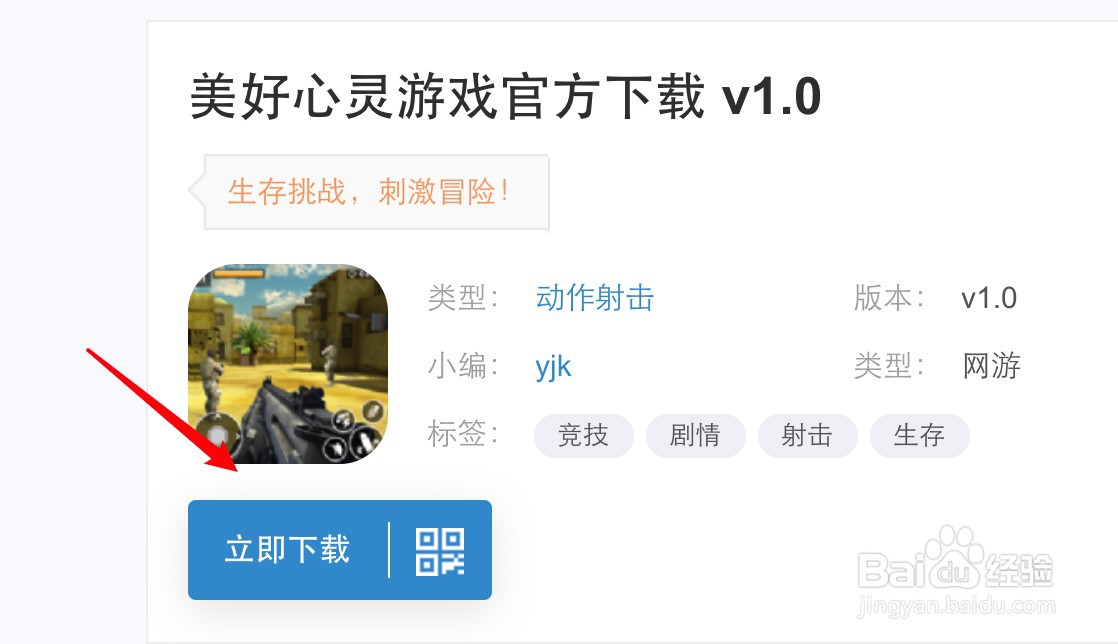This screenshot has width=1118, height=644.
Task: Select the 生存 tag
Action: [x=919, y=435]
